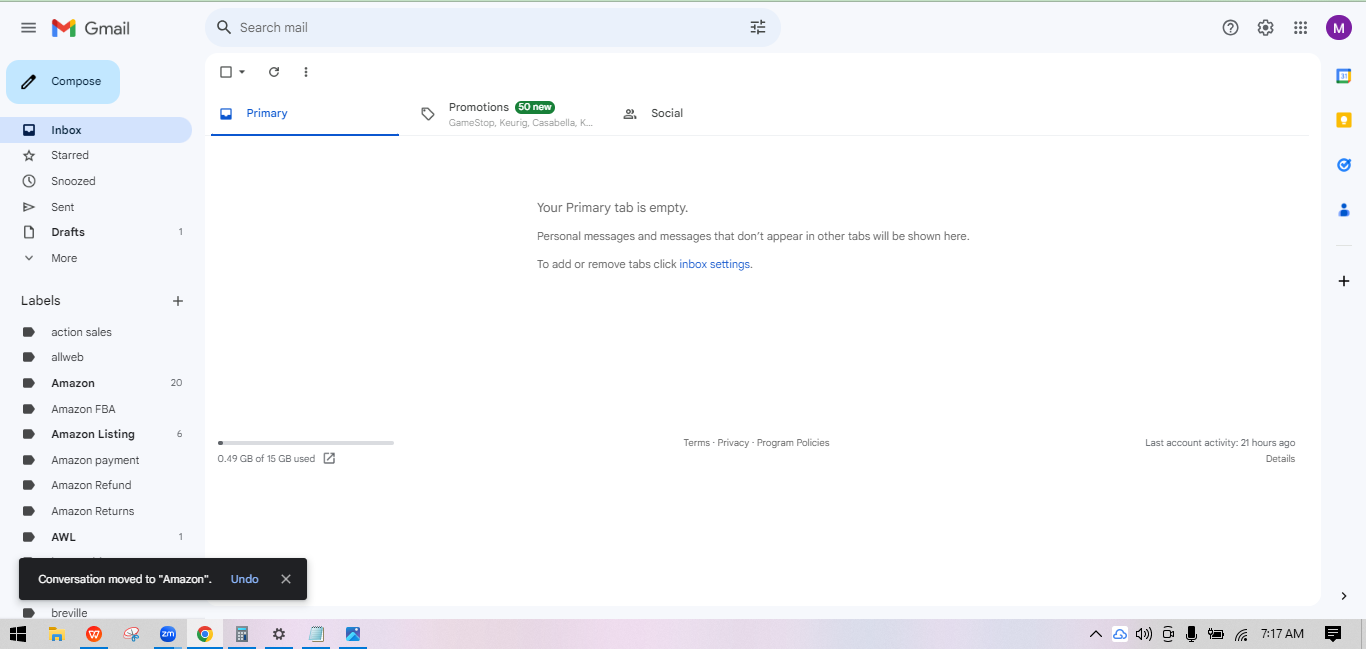Open the Sent folder
1366x649 pixels.
click(96, 207)
